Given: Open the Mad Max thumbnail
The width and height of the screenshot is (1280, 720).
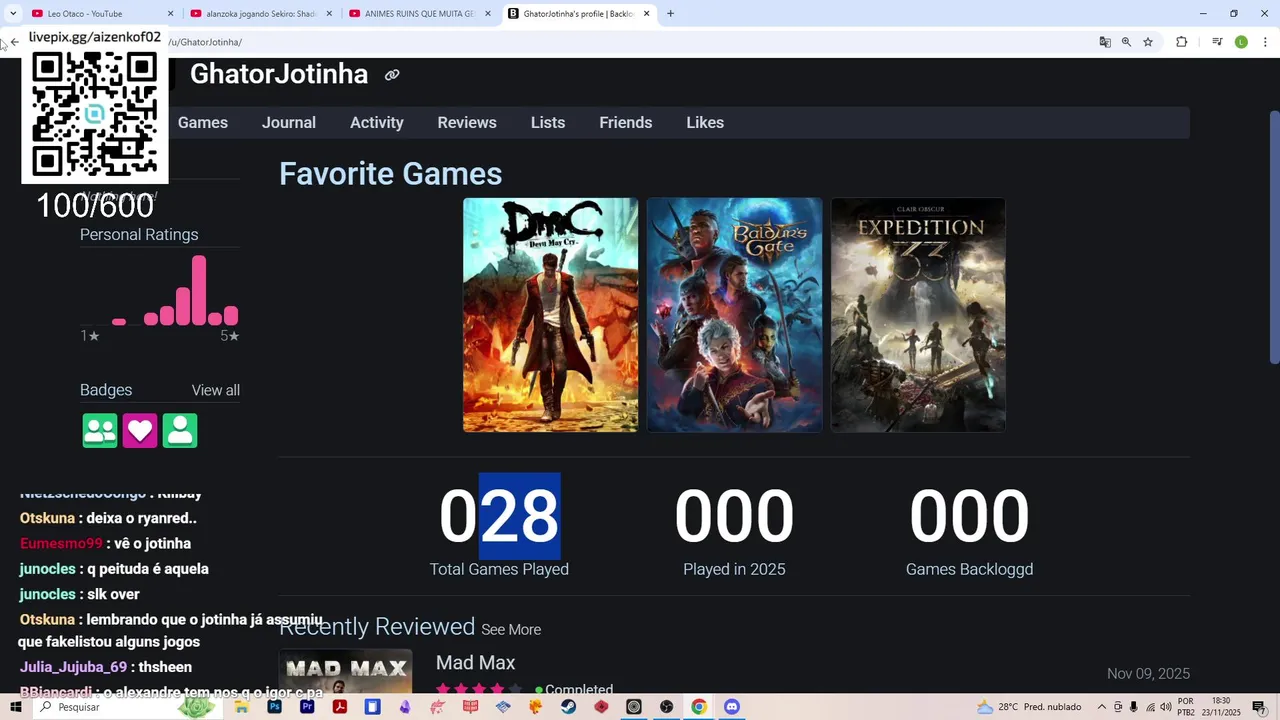Looking at the screenshot, I should pos(345,671).
